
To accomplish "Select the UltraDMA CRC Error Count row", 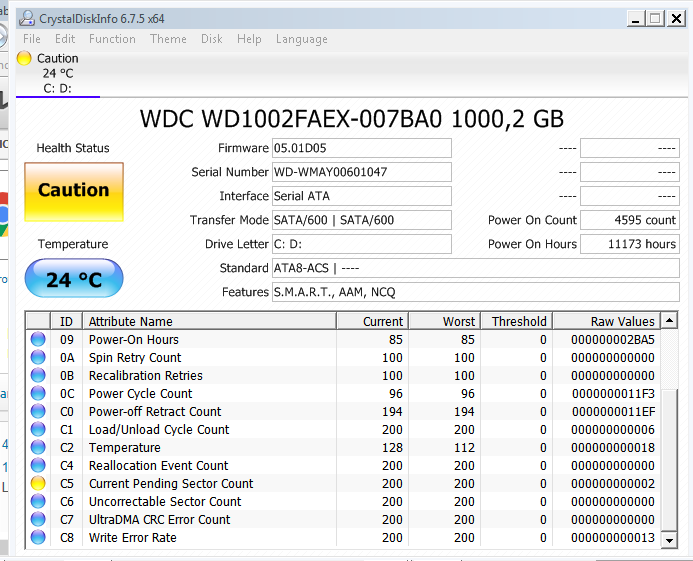I will [x=343, y=519].
